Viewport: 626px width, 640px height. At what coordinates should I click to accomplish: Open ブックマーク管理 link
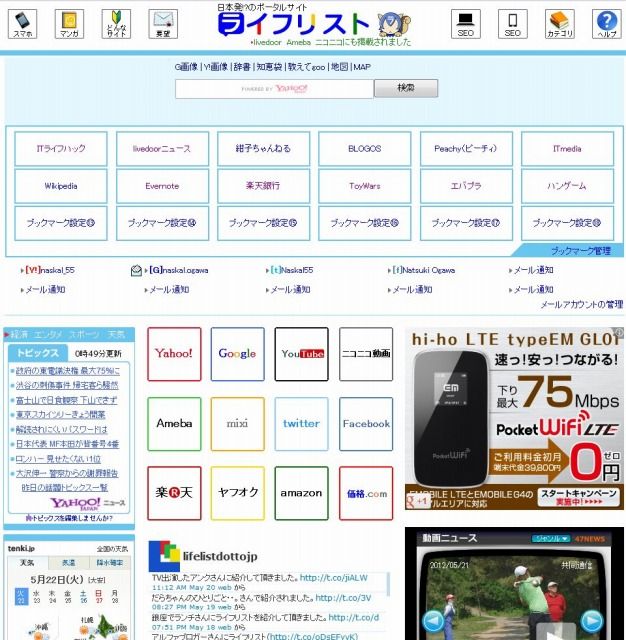click(581, 251)
